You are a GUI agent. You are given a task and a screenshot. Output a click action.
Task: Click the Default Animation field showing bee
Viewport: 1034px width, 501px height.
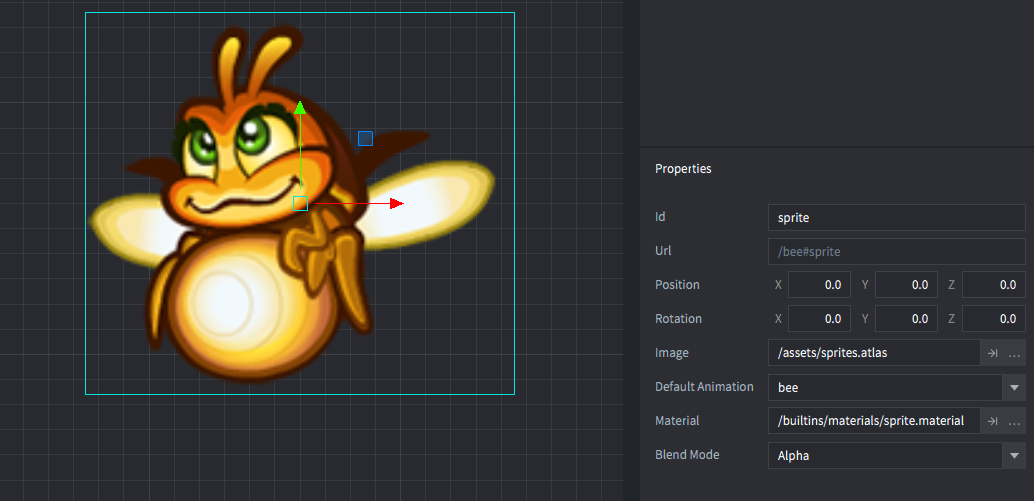pos(886,388)
